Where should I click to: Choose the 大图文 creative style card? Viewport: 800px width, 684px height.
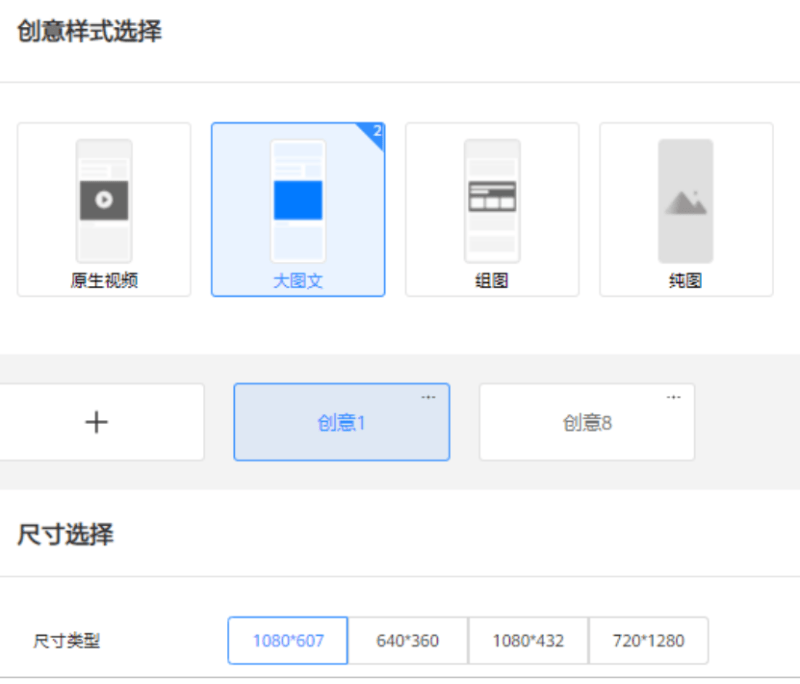pyautogui.click(x=297, y=208)
